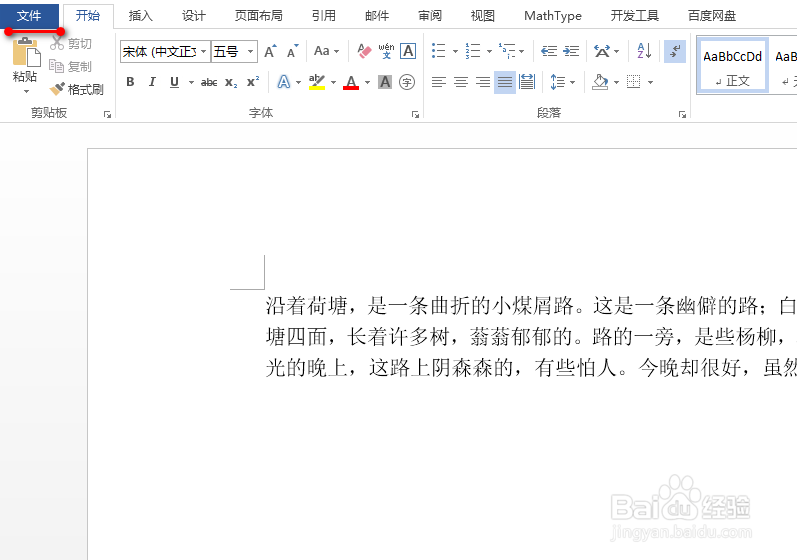This screenshot has width=797, height=560.
Task: Click the text effects icon
Action: [284, 82]
